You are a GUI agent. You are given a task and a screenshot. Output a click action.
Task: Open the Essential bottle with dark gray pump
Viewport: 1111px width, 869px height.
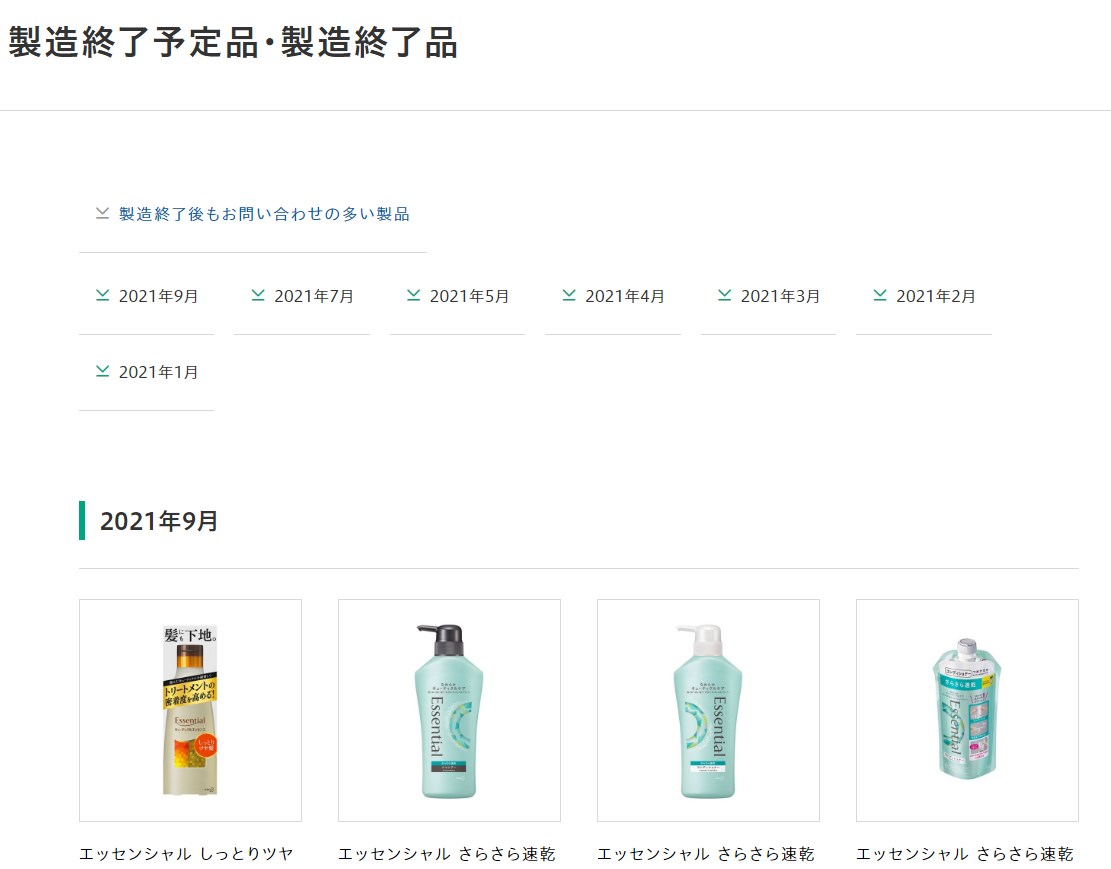pyautogui.click(x=449, y=710)
